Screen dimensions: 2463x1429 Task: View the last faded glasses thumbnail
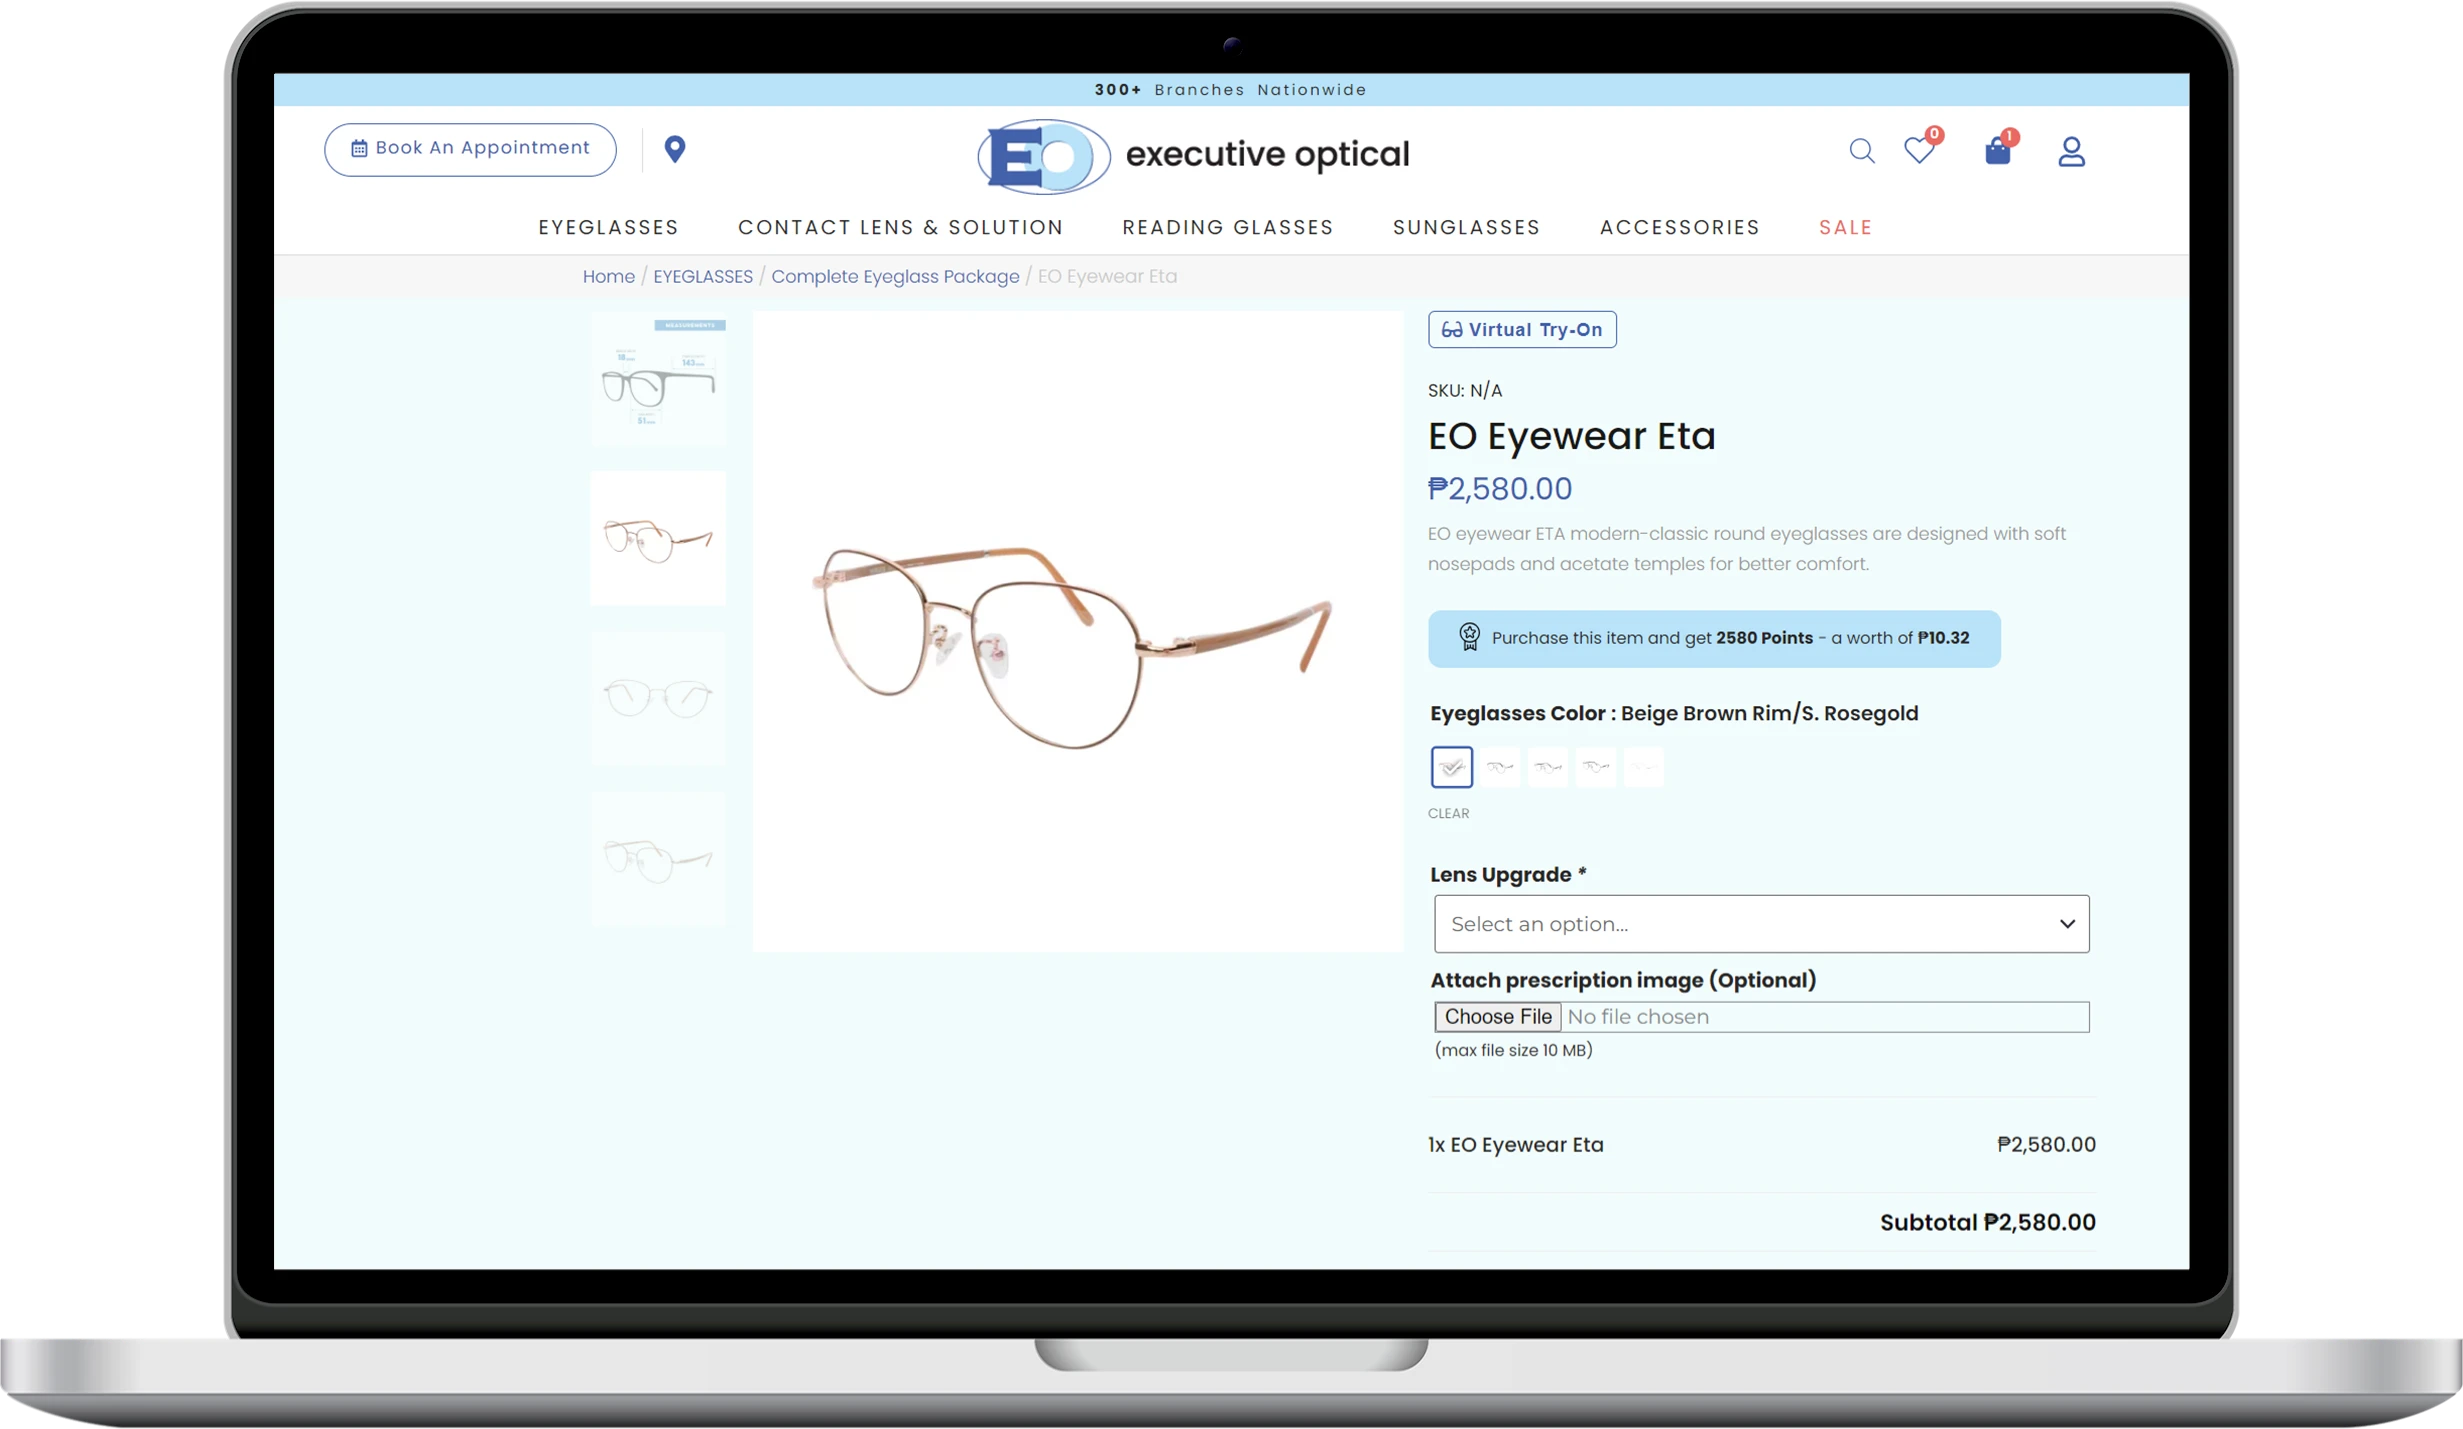point(658,859)
